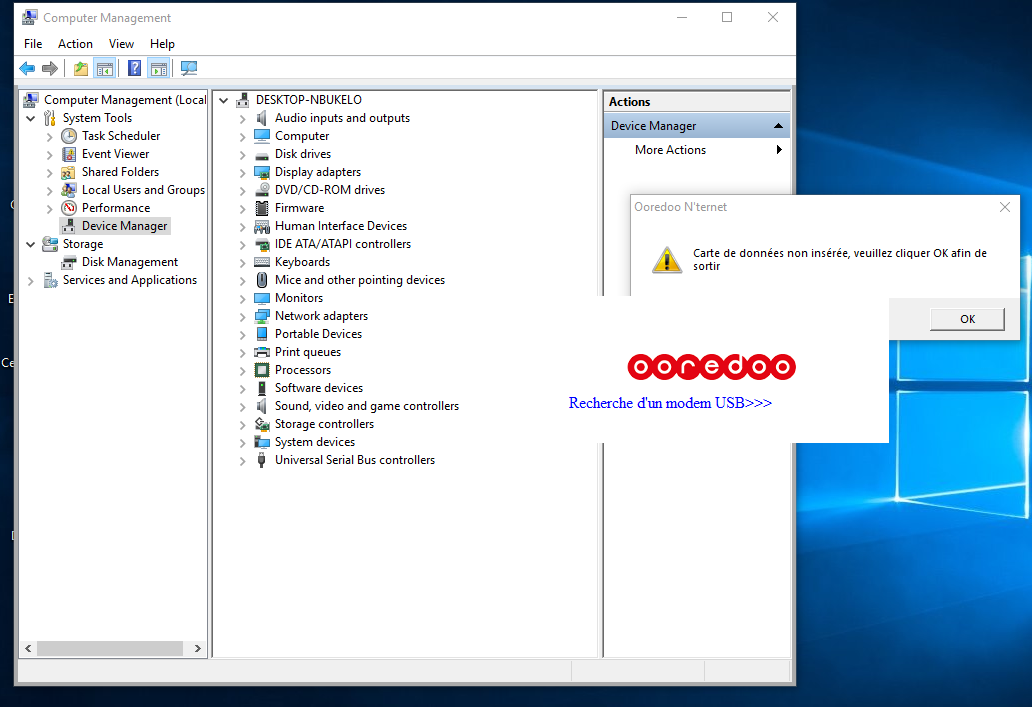Click the DVD/CD-ROM drives disc icon
This screenshot has width=1032, height=707.
click(262, 190)
